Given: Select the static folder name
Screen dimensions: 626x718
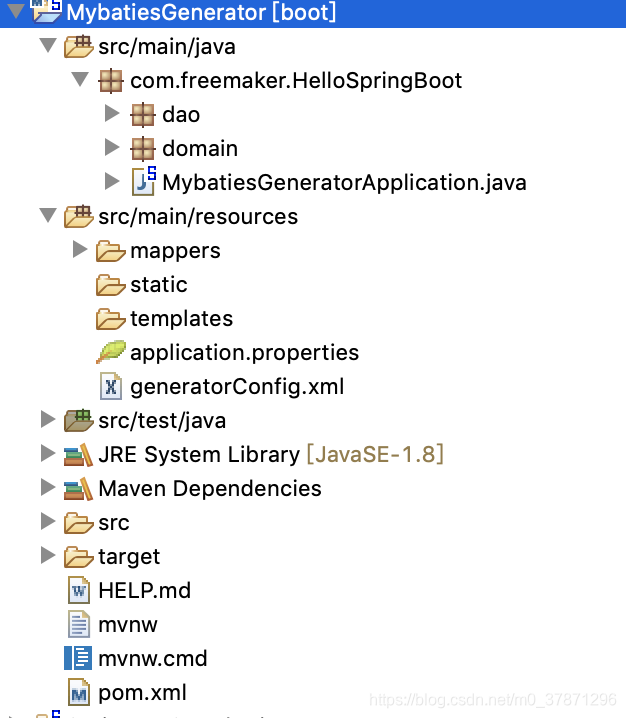Looking at the screenshot, I should (x=159, y=285).
